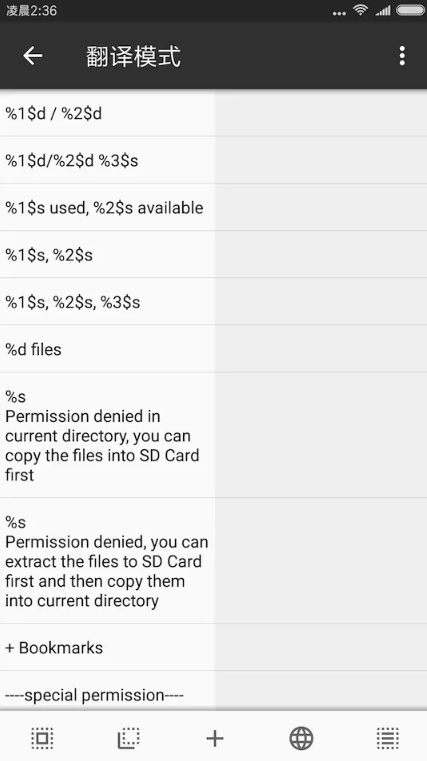Screen dimensions: 427x761
Task: Tap the 翻译模式 title in the header
Action: pyautogui.click(x=133, y=56)
